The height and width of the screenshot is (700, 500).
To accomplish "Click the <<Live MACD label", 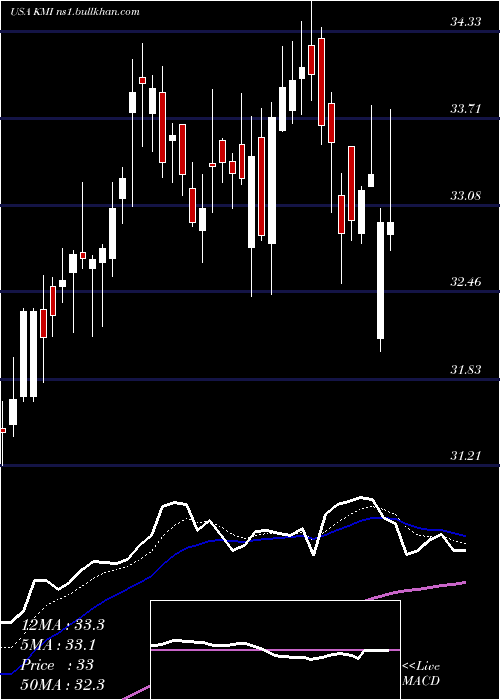I will point(421,673).
